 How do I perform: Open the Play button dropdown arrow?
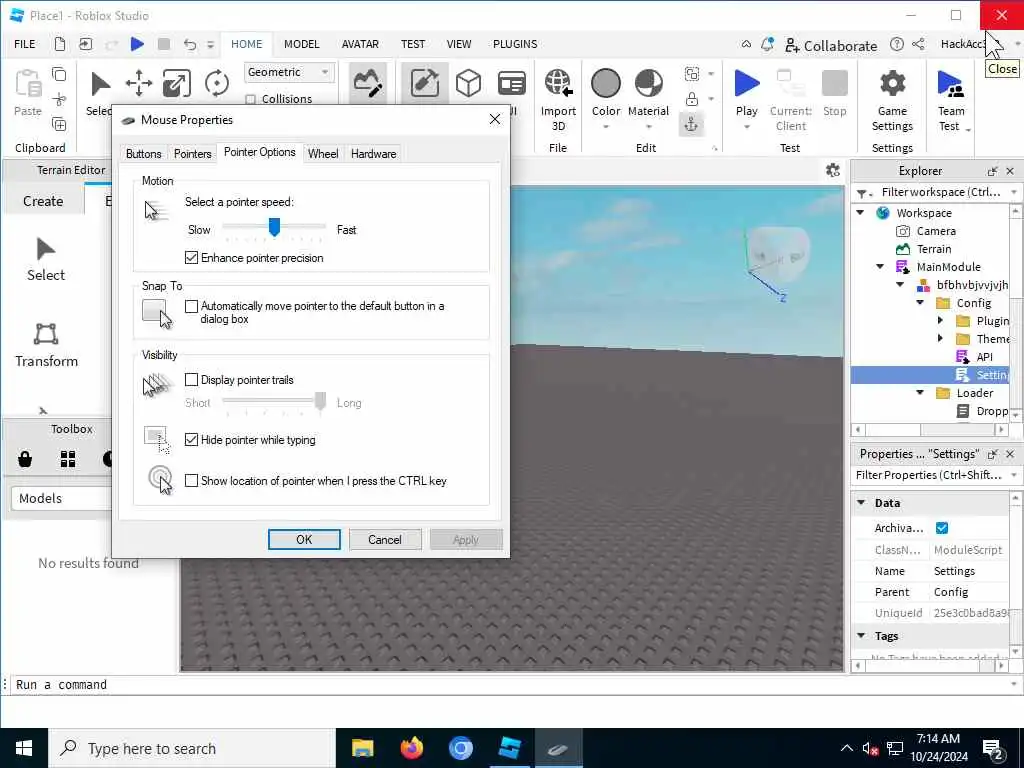pyautogui.click(x=746, y=127)
